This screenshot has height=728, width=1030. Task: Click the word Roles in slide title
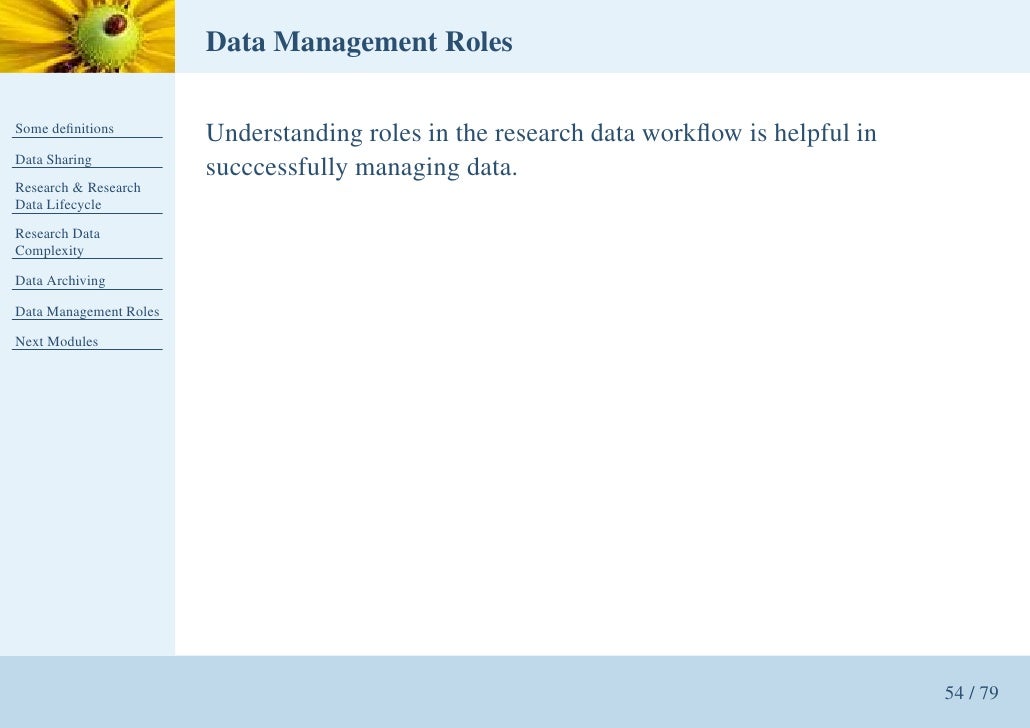point(479,41)
